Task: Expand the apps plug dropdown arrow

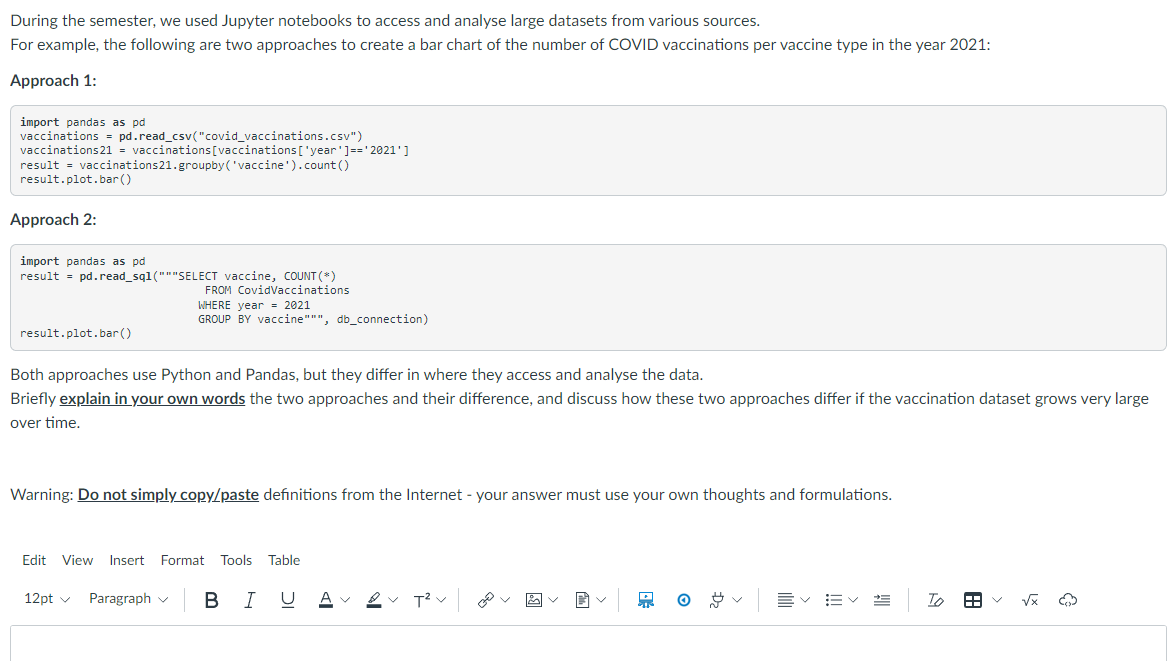Action: click(737, 600)
